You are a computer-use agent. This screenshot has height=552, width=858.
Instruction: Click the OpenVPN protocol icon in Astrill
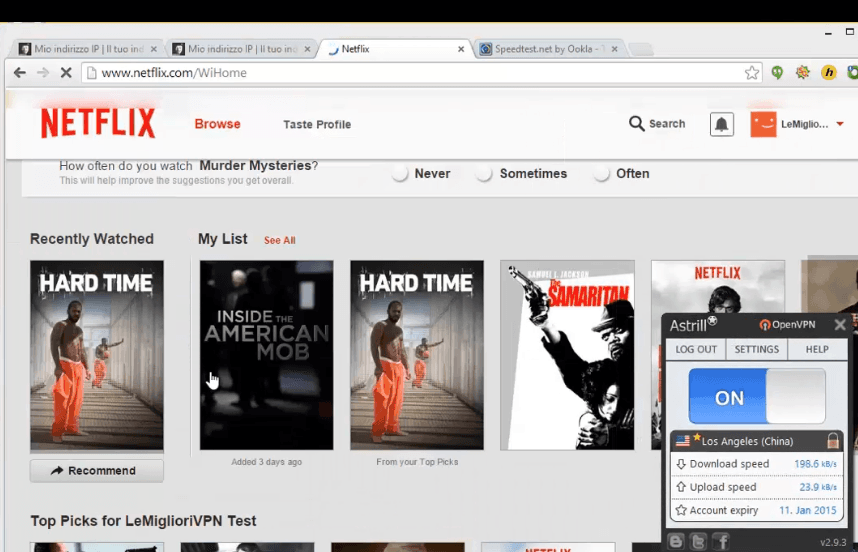click(x=764, y=325)
